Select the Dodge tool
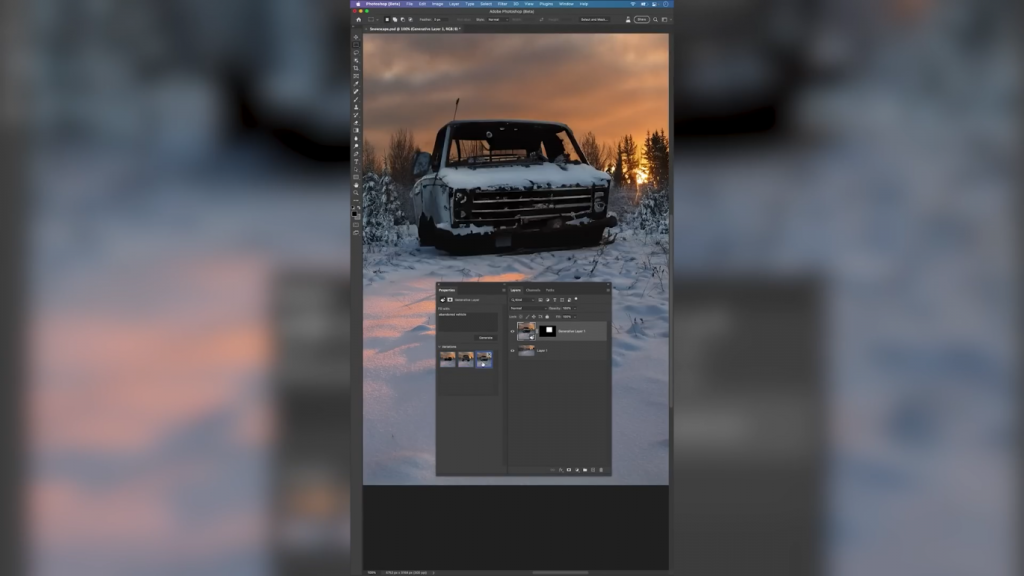This screenshot has height=576, width=1024. pyautogui.click(x=356, y=146)
